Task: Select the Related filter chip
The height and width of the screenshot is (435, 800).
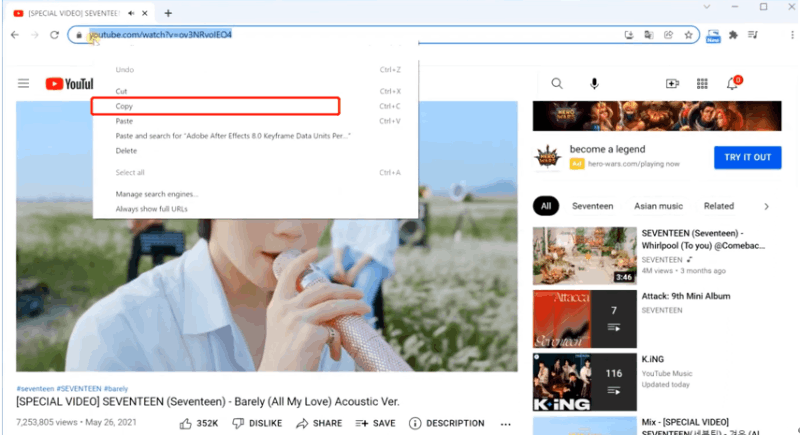Action: click(719, 206)
